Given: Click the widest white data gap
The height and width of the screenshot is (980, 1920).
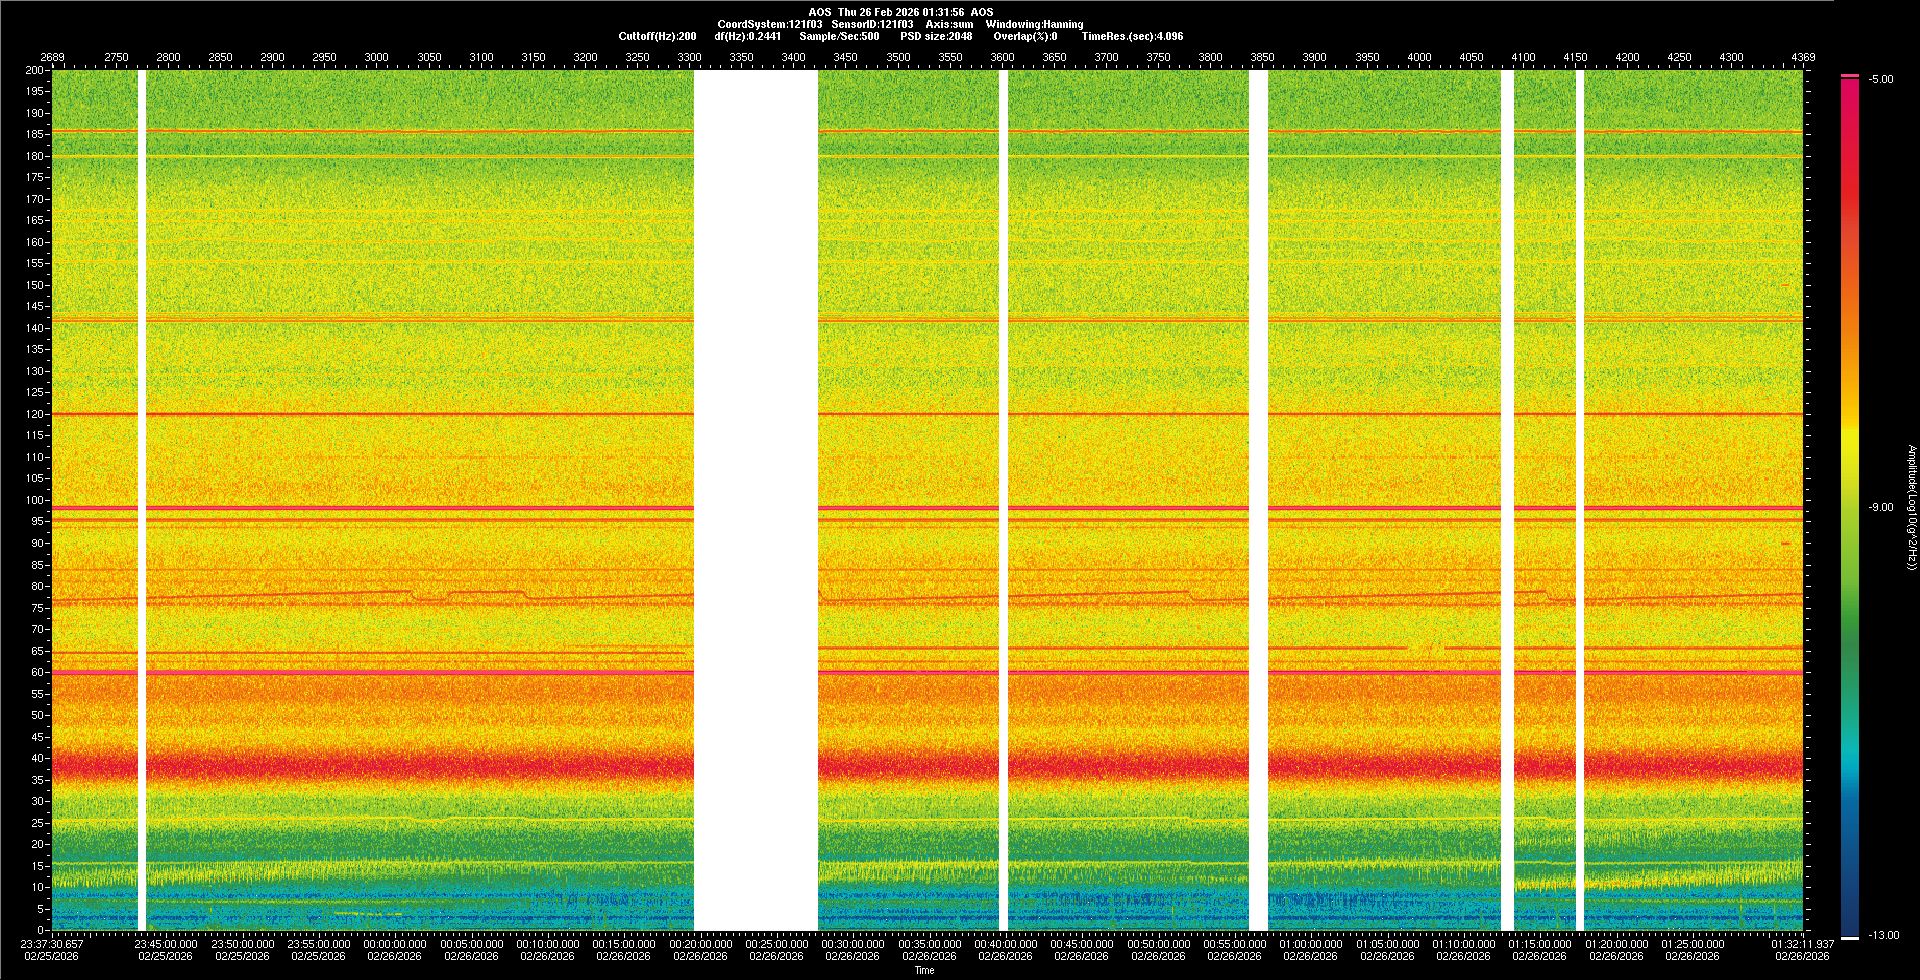Looking at the screenshot, I should point(755,500).
